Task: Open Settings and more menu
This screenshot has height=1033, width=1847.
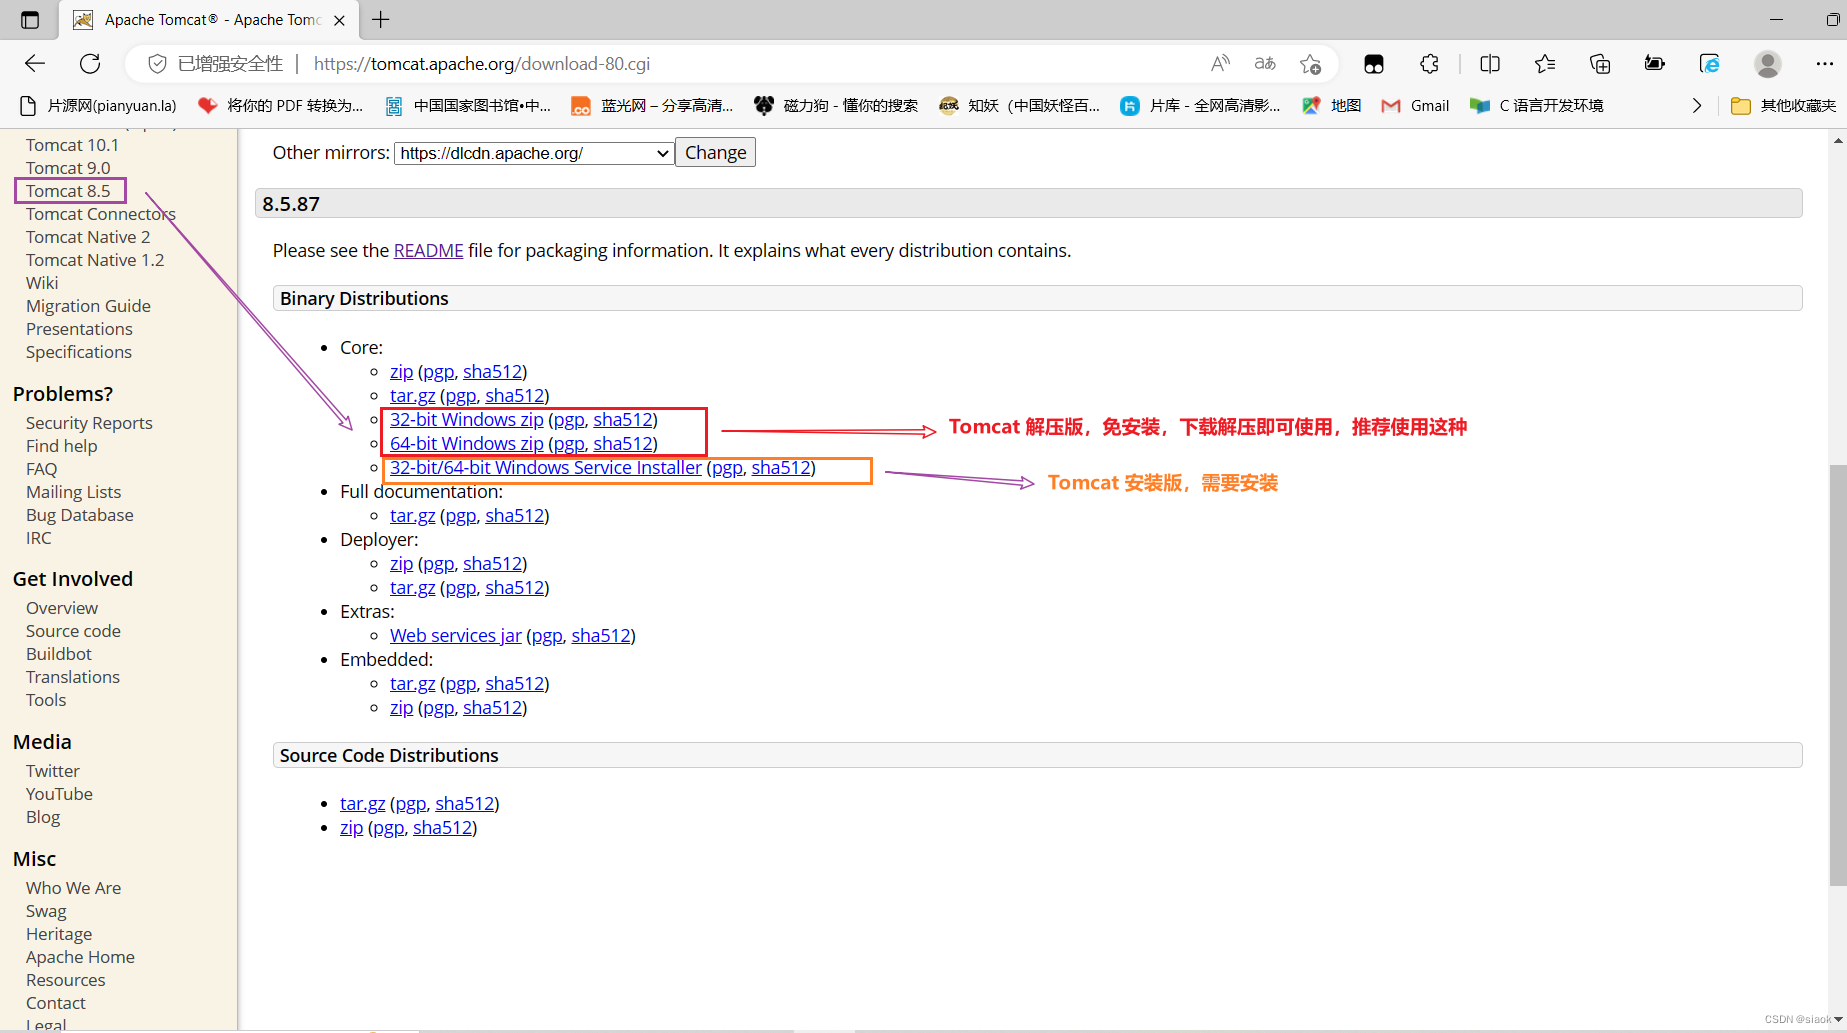Action: [1825, 64]
